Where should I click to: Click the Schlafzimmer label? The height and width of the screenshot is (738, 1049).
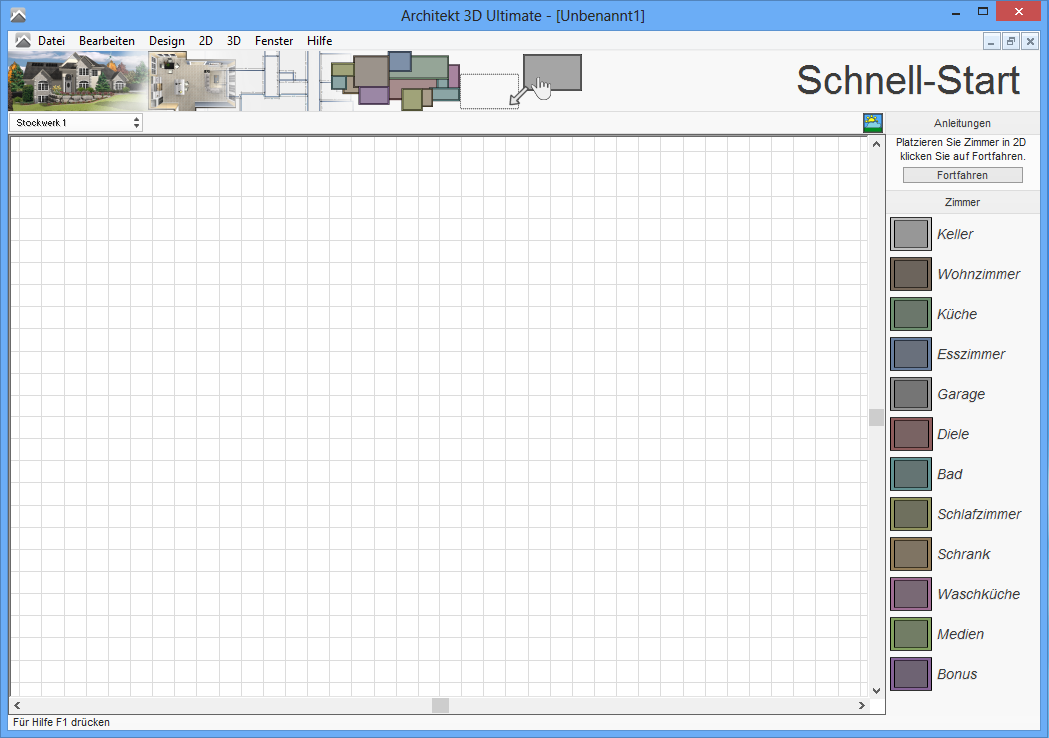[979, 514]
